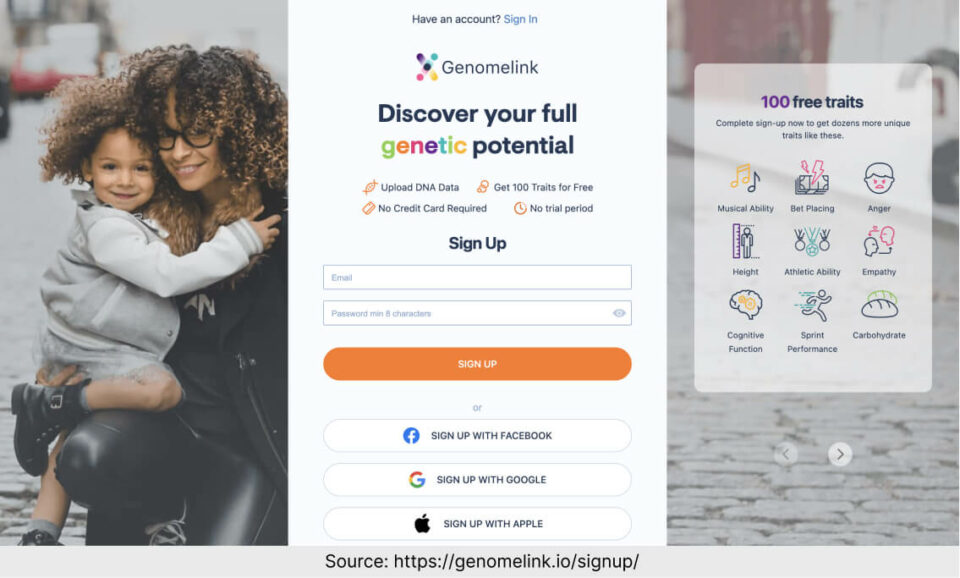This screenshot has height=578, width=960.
Task: Go to previous traits carousel slide
Action: tap(786, 454)
